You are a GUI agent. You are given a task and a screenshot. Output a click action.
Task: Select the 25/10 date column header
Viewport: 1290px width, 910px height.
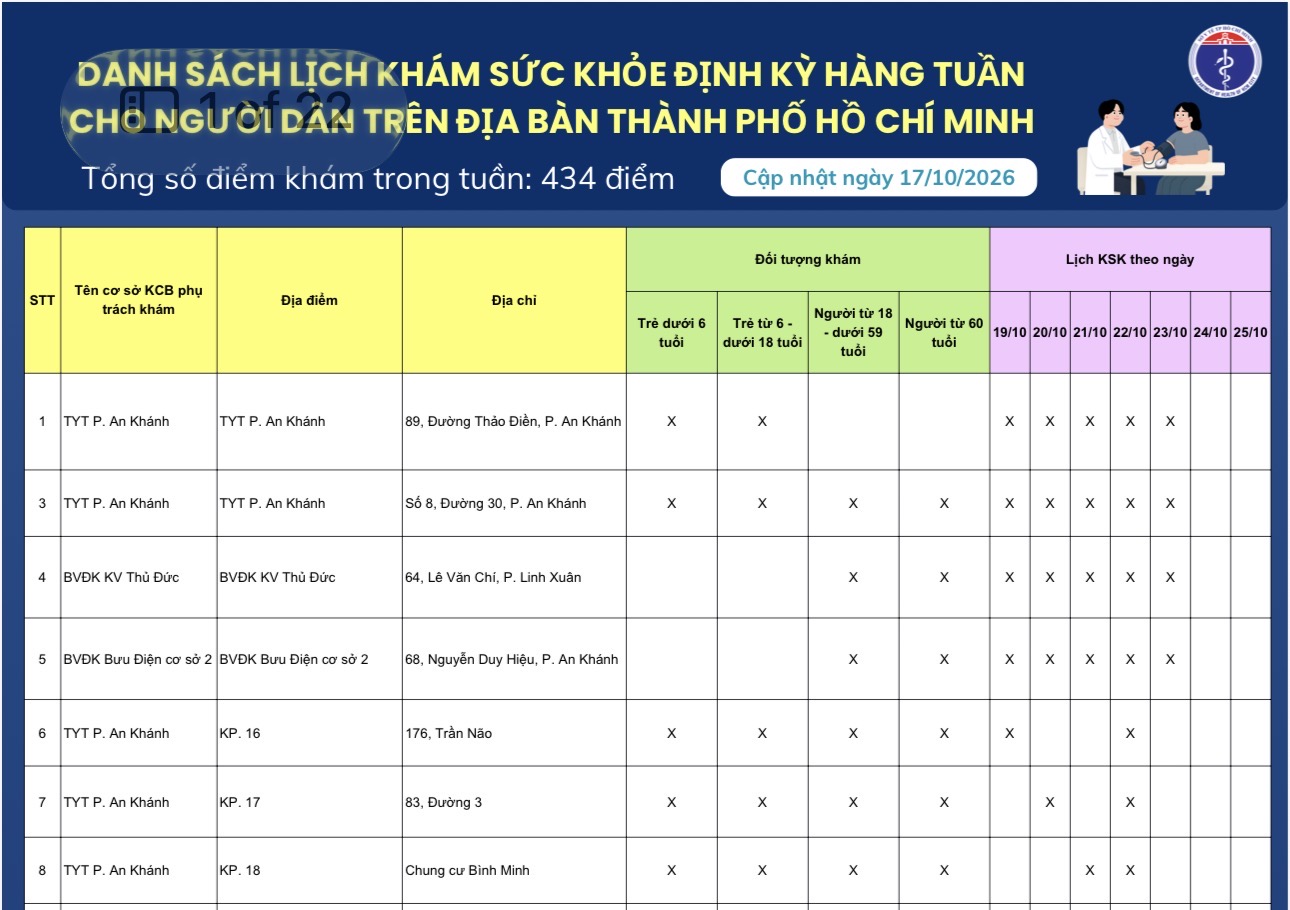(1250, 333)
